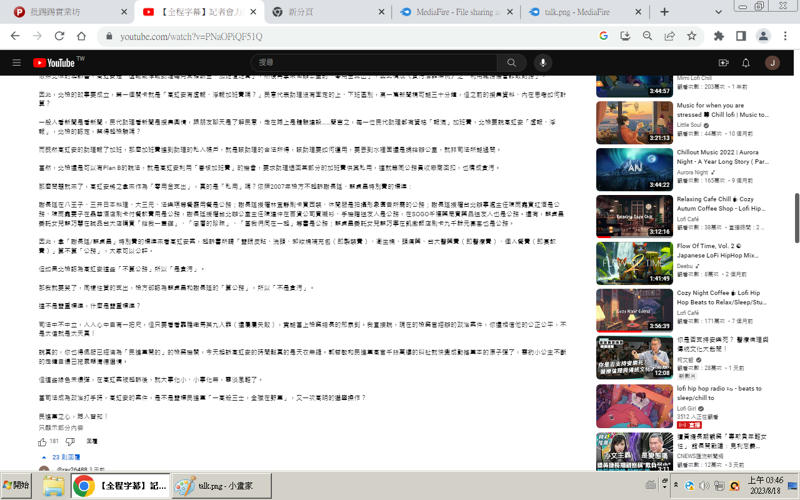
Task: Expand the tab search chevron
Action: click(x=718, y=12)
